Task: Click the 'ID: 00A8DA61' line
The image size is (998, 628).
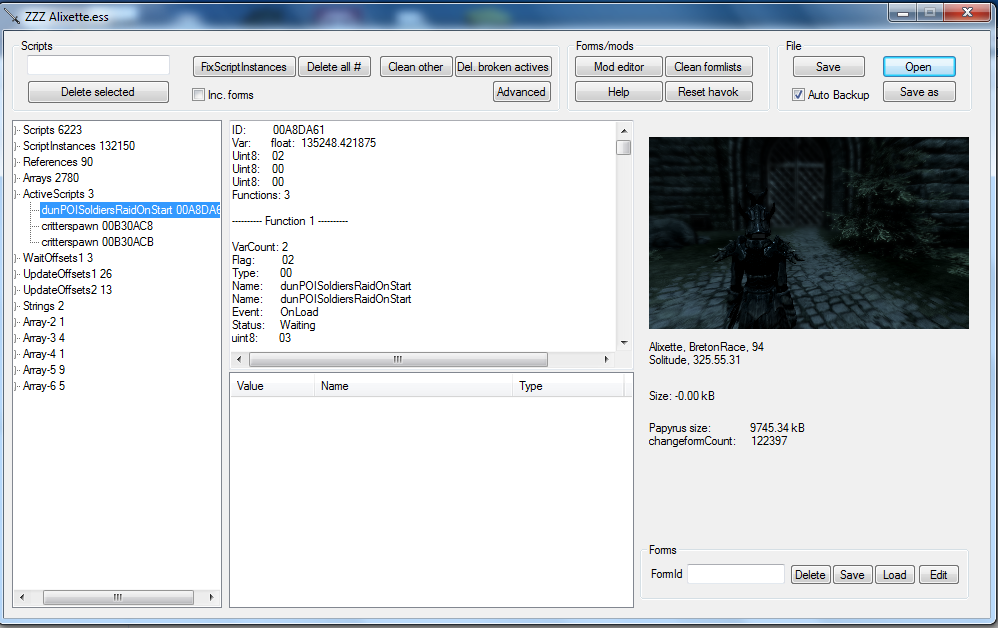Action: pos(278,130)
